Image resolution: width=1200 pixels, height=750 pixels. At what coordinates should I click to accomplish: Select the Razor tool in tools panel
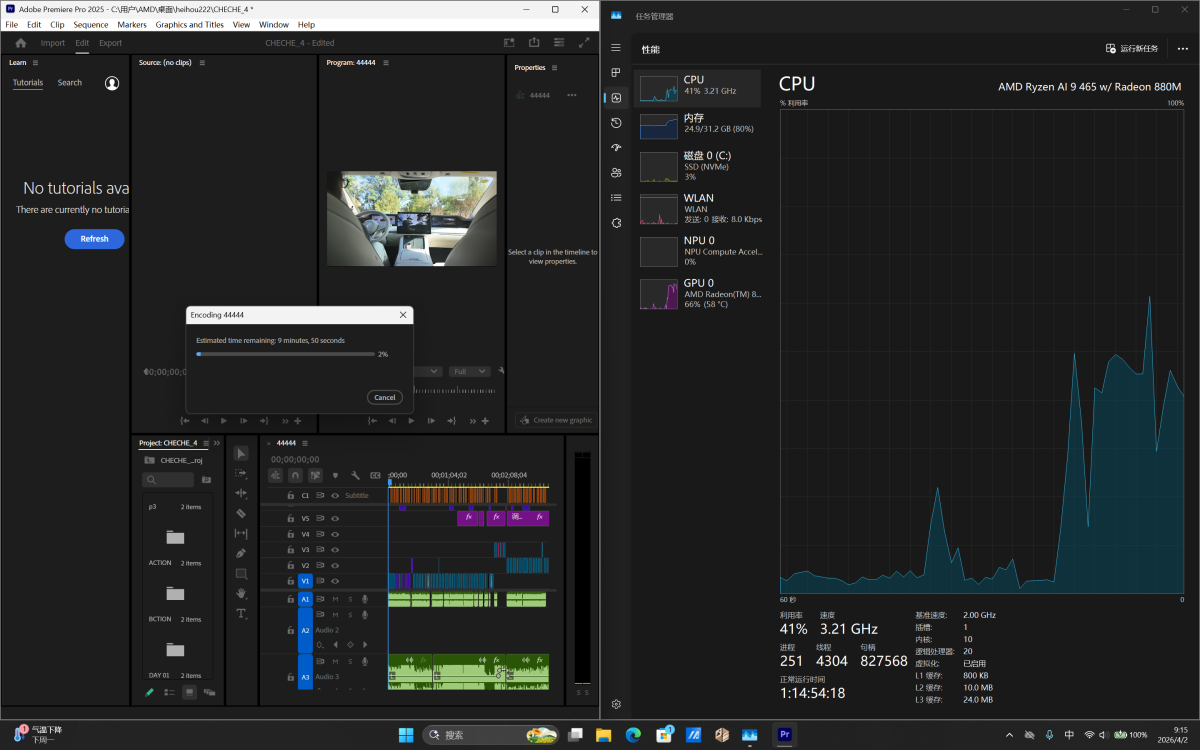pyautogui.click(x=241, y=513)
